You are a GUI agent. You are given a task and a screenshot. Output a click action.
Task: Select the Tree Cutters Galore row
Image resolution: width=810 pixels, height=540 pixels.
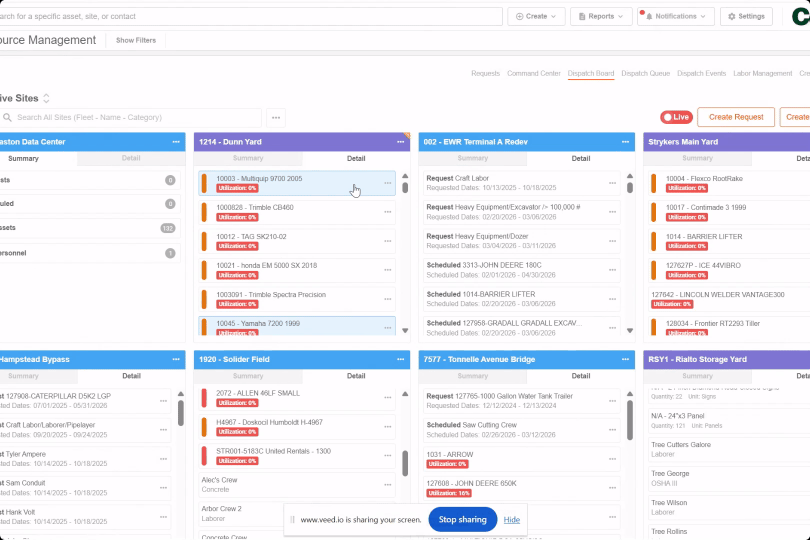coord(729,449)
